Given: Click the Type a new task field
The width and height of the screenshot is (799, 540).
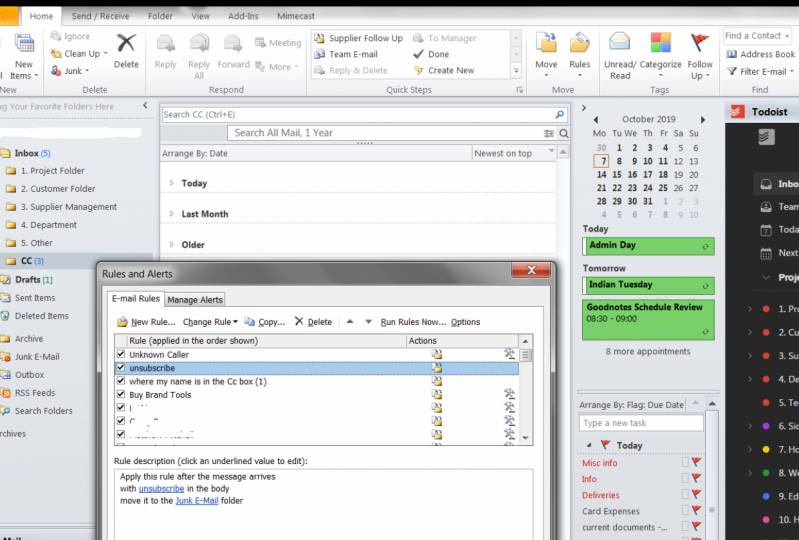Looking at the screenshot, I should coord(641,423).
